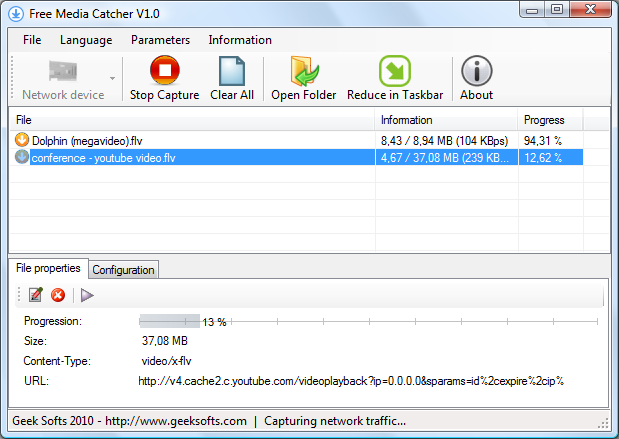This screenshot has width=619, height=439.
Task: Open the Language menu
Action: pyautogui.click(x=86, y=40)
